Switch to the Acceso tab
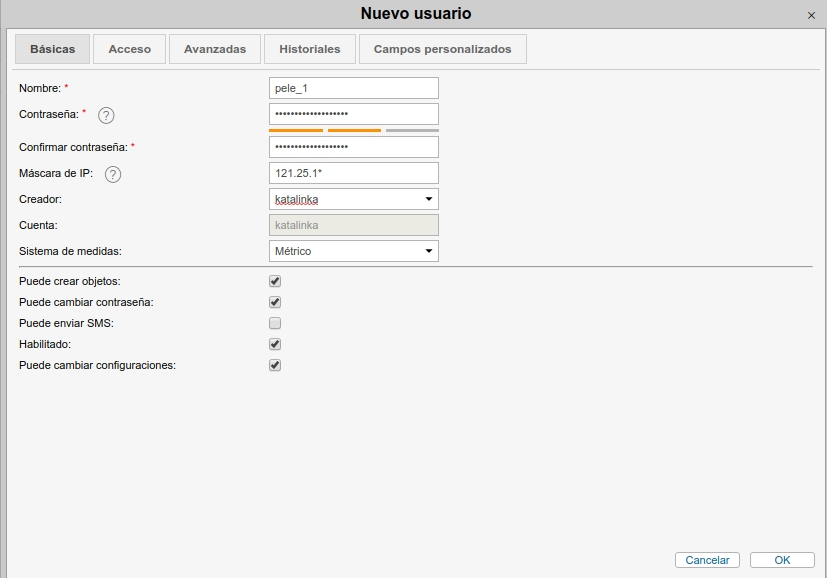The width and height of the screenshot is (827, 578). (130, 49)
